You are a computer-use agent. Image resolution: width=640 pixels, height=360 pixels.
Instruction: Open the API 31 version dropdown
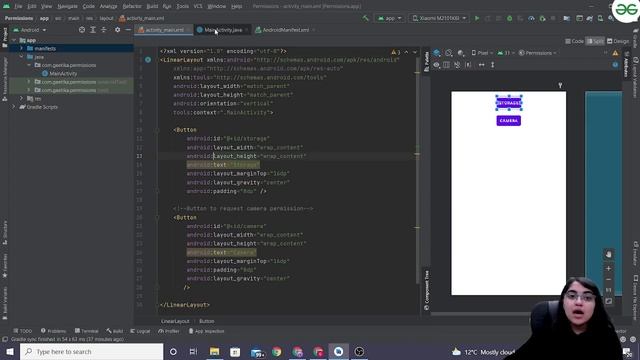505,53
